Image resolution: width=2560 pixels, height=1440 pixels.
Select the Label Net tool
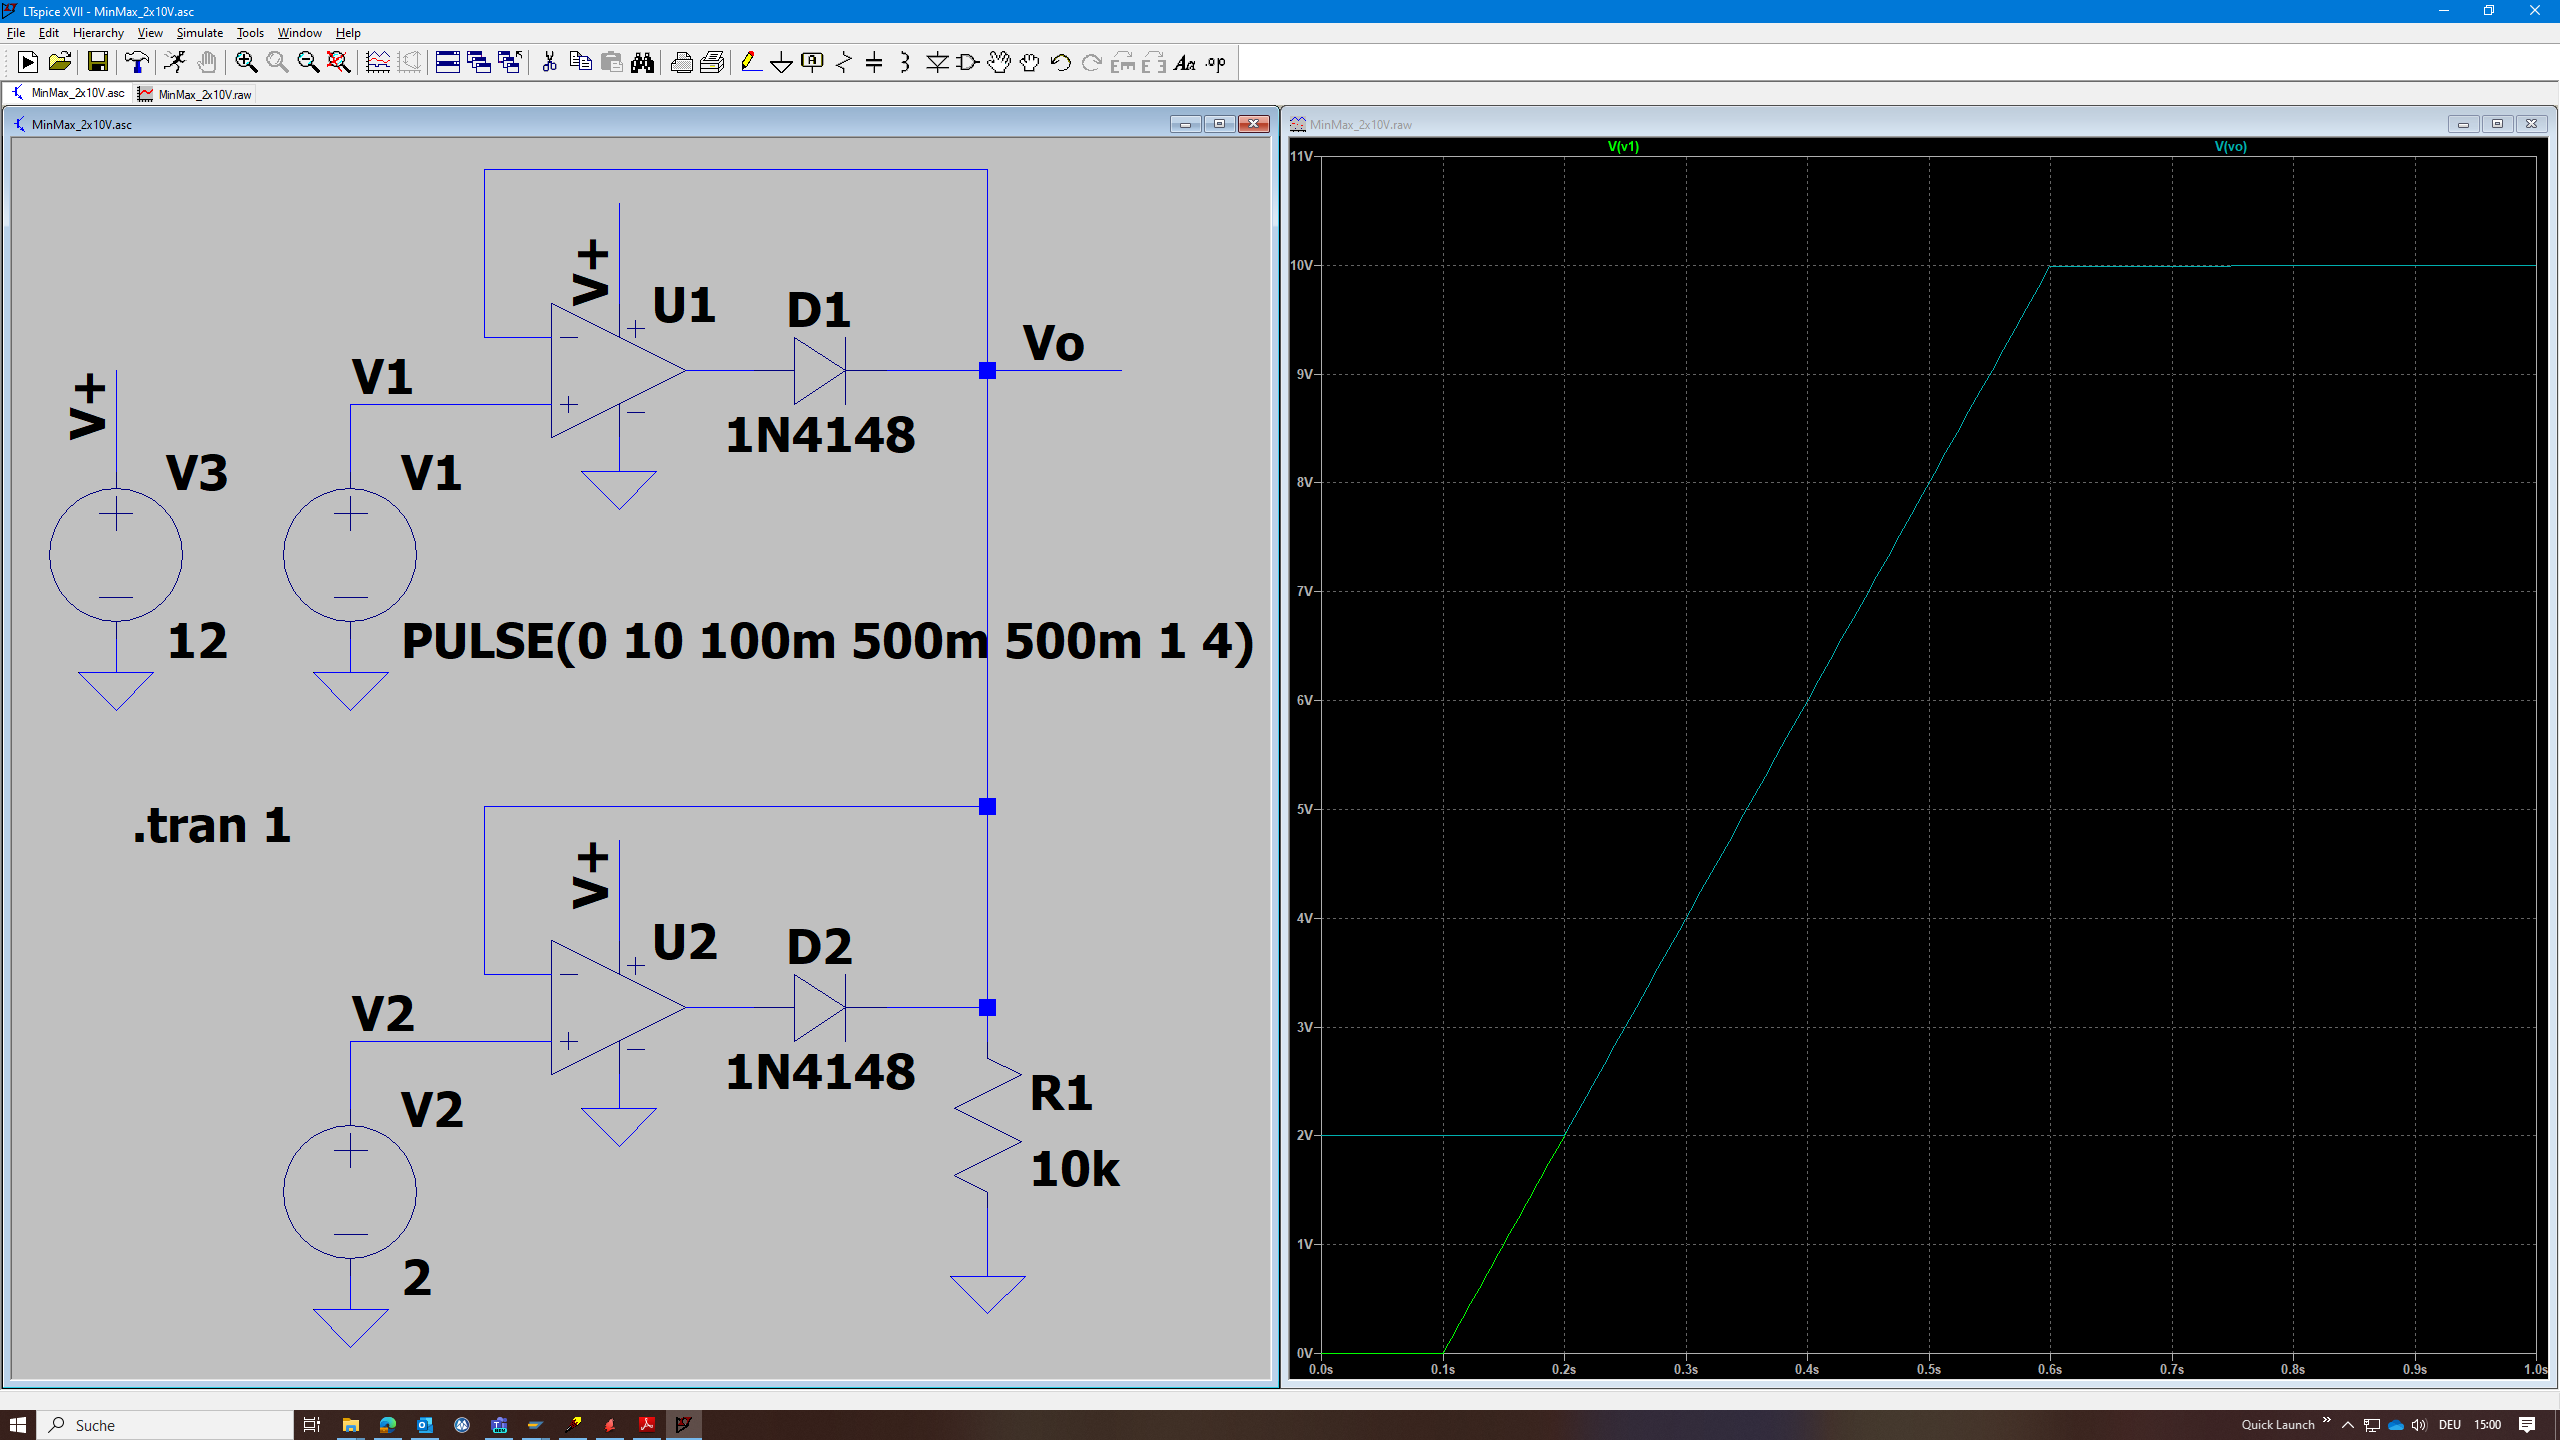click(813, 62)
